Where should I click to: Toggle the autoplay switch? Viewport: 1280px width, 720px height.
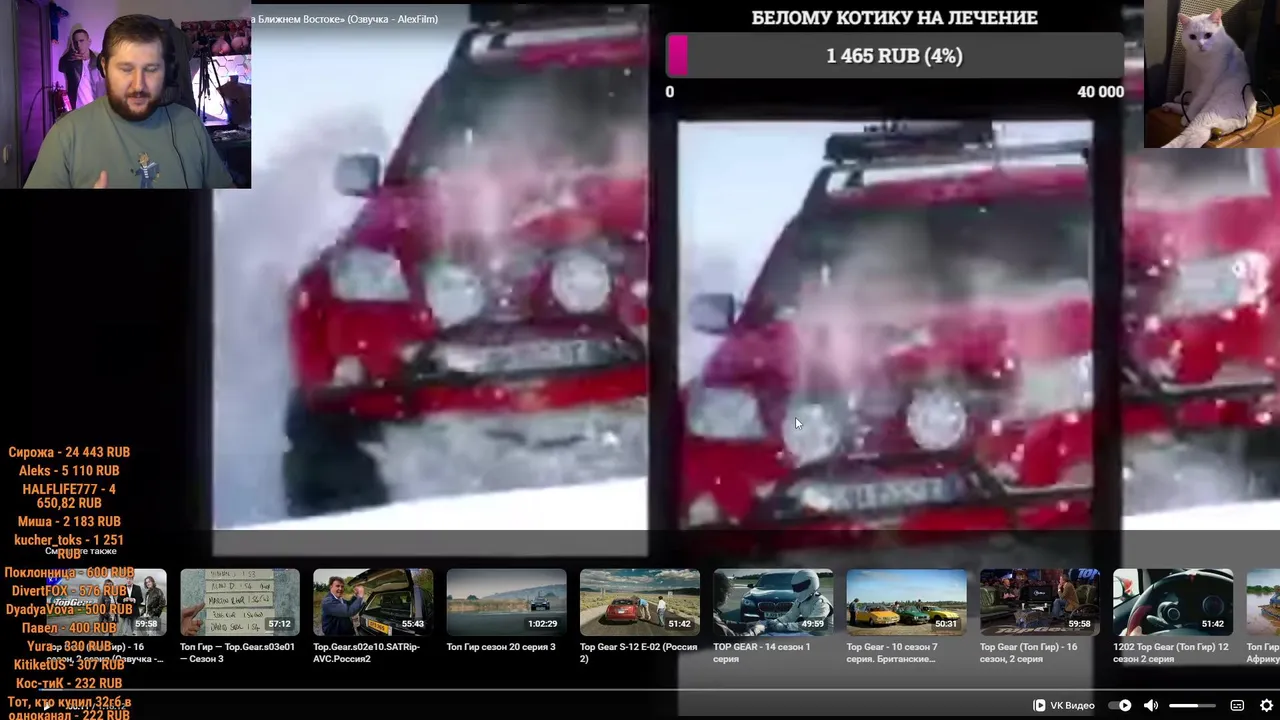click(1120, 705)
